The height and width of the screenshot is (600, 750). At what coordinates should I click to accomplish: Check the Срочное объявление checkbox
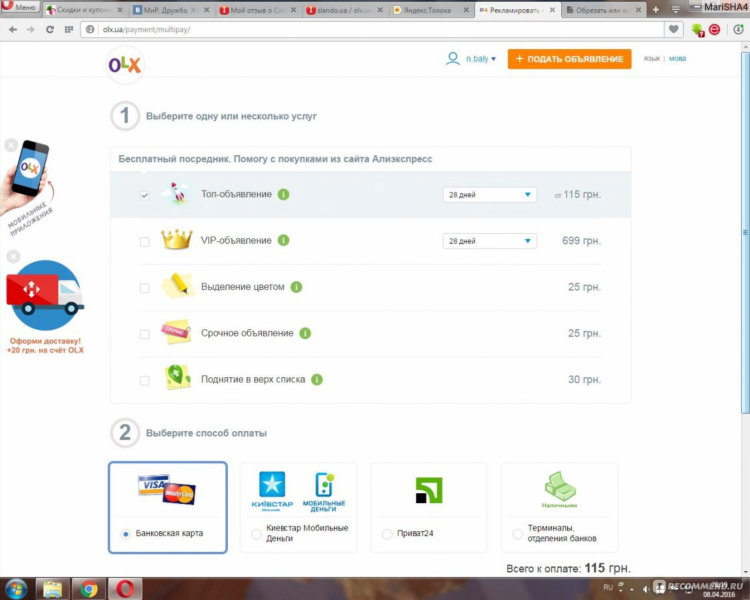coord(144,334)
